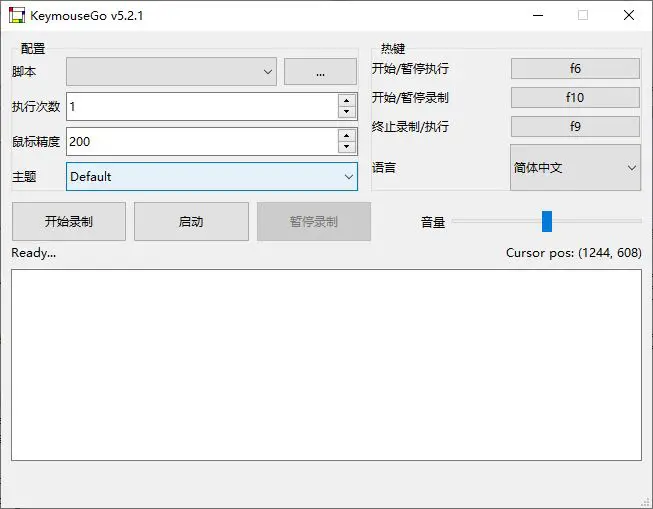Click the 开始录制 button
Image resolution: width=653 pixels, height=509 pixels.
click(x=69, y=222)
